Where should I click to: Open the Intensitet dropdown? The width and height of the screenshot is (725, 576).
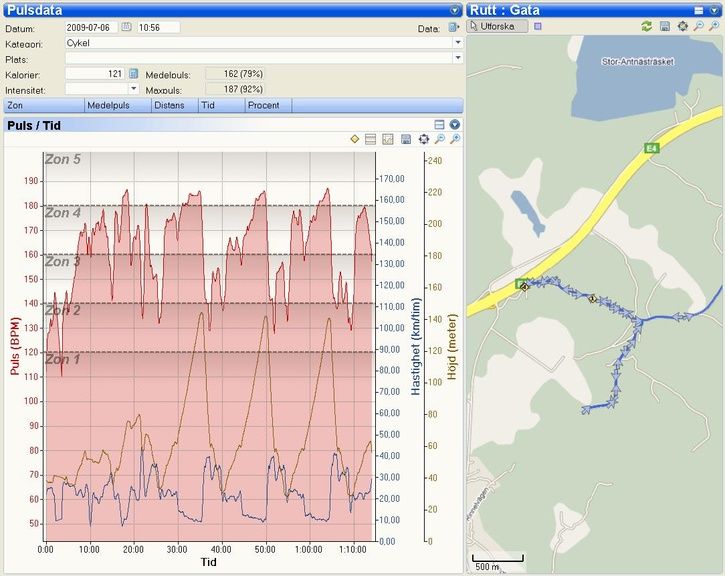point(135,89)
